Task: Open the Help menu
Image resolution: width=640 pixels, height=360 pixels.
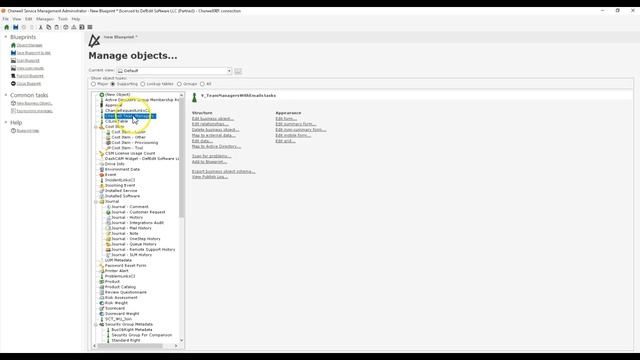Action: click(x=76, y=19)
